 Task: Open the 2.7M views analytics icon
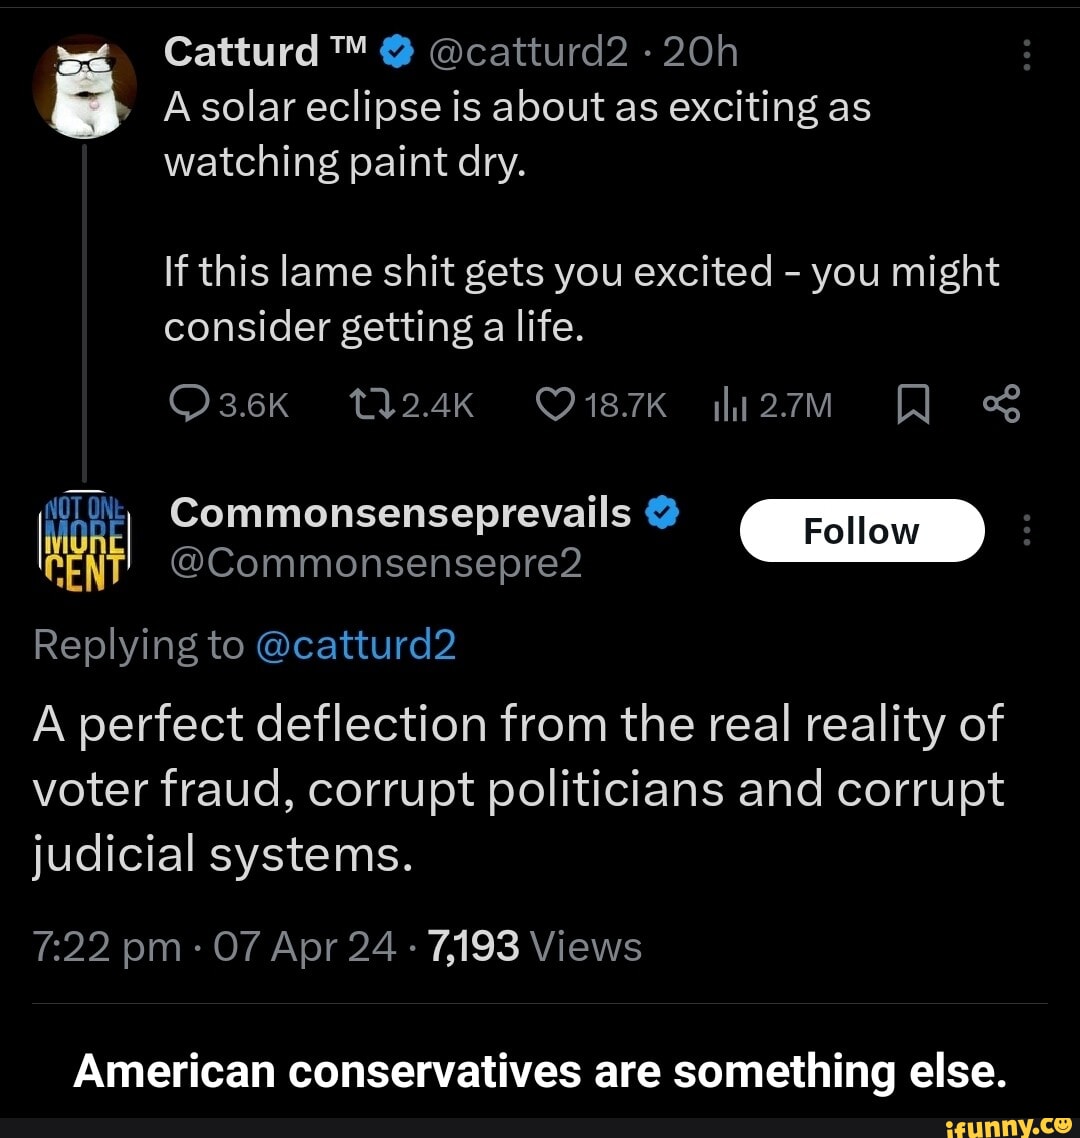click(x=727, y=405)
